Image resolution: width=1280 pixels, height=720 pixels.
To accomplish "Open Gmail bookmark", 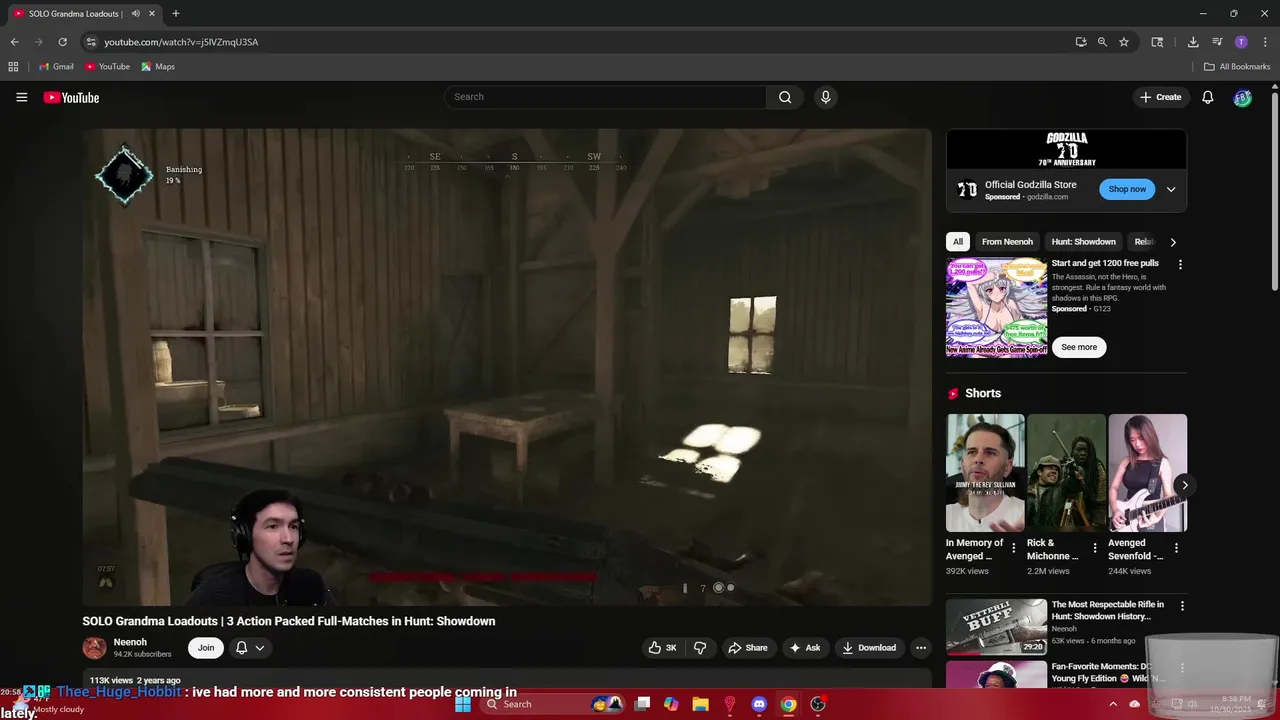I will pyautogui.click(x=56, y=67).
